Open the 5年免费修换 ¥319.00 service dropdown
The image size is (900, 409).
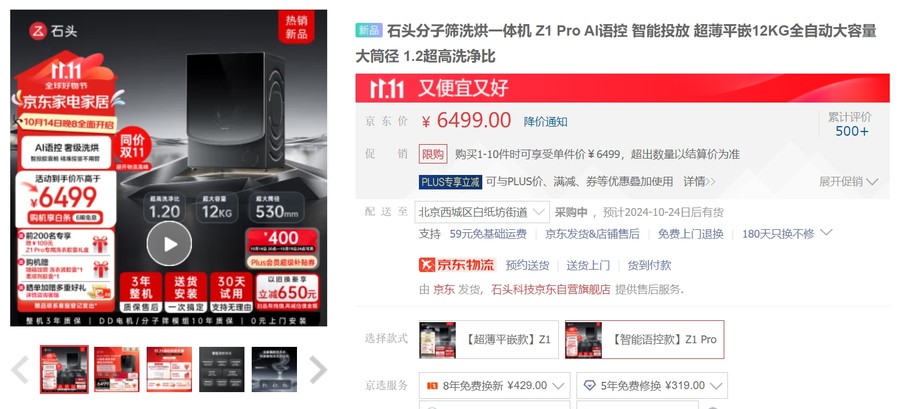[x=652, y=385]
